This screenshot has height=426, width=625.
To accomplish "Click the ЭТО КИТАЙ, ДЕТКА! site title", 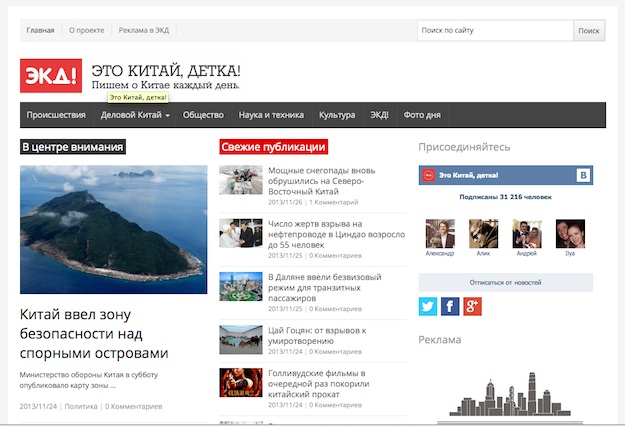I will pos(166,71).
